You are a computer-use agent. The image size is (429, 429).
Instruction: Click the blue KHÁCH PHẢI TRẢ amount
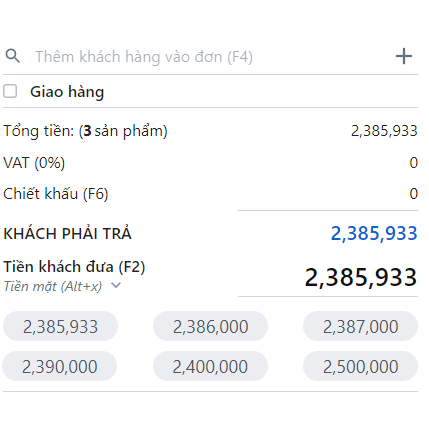(x=374, y=233)
